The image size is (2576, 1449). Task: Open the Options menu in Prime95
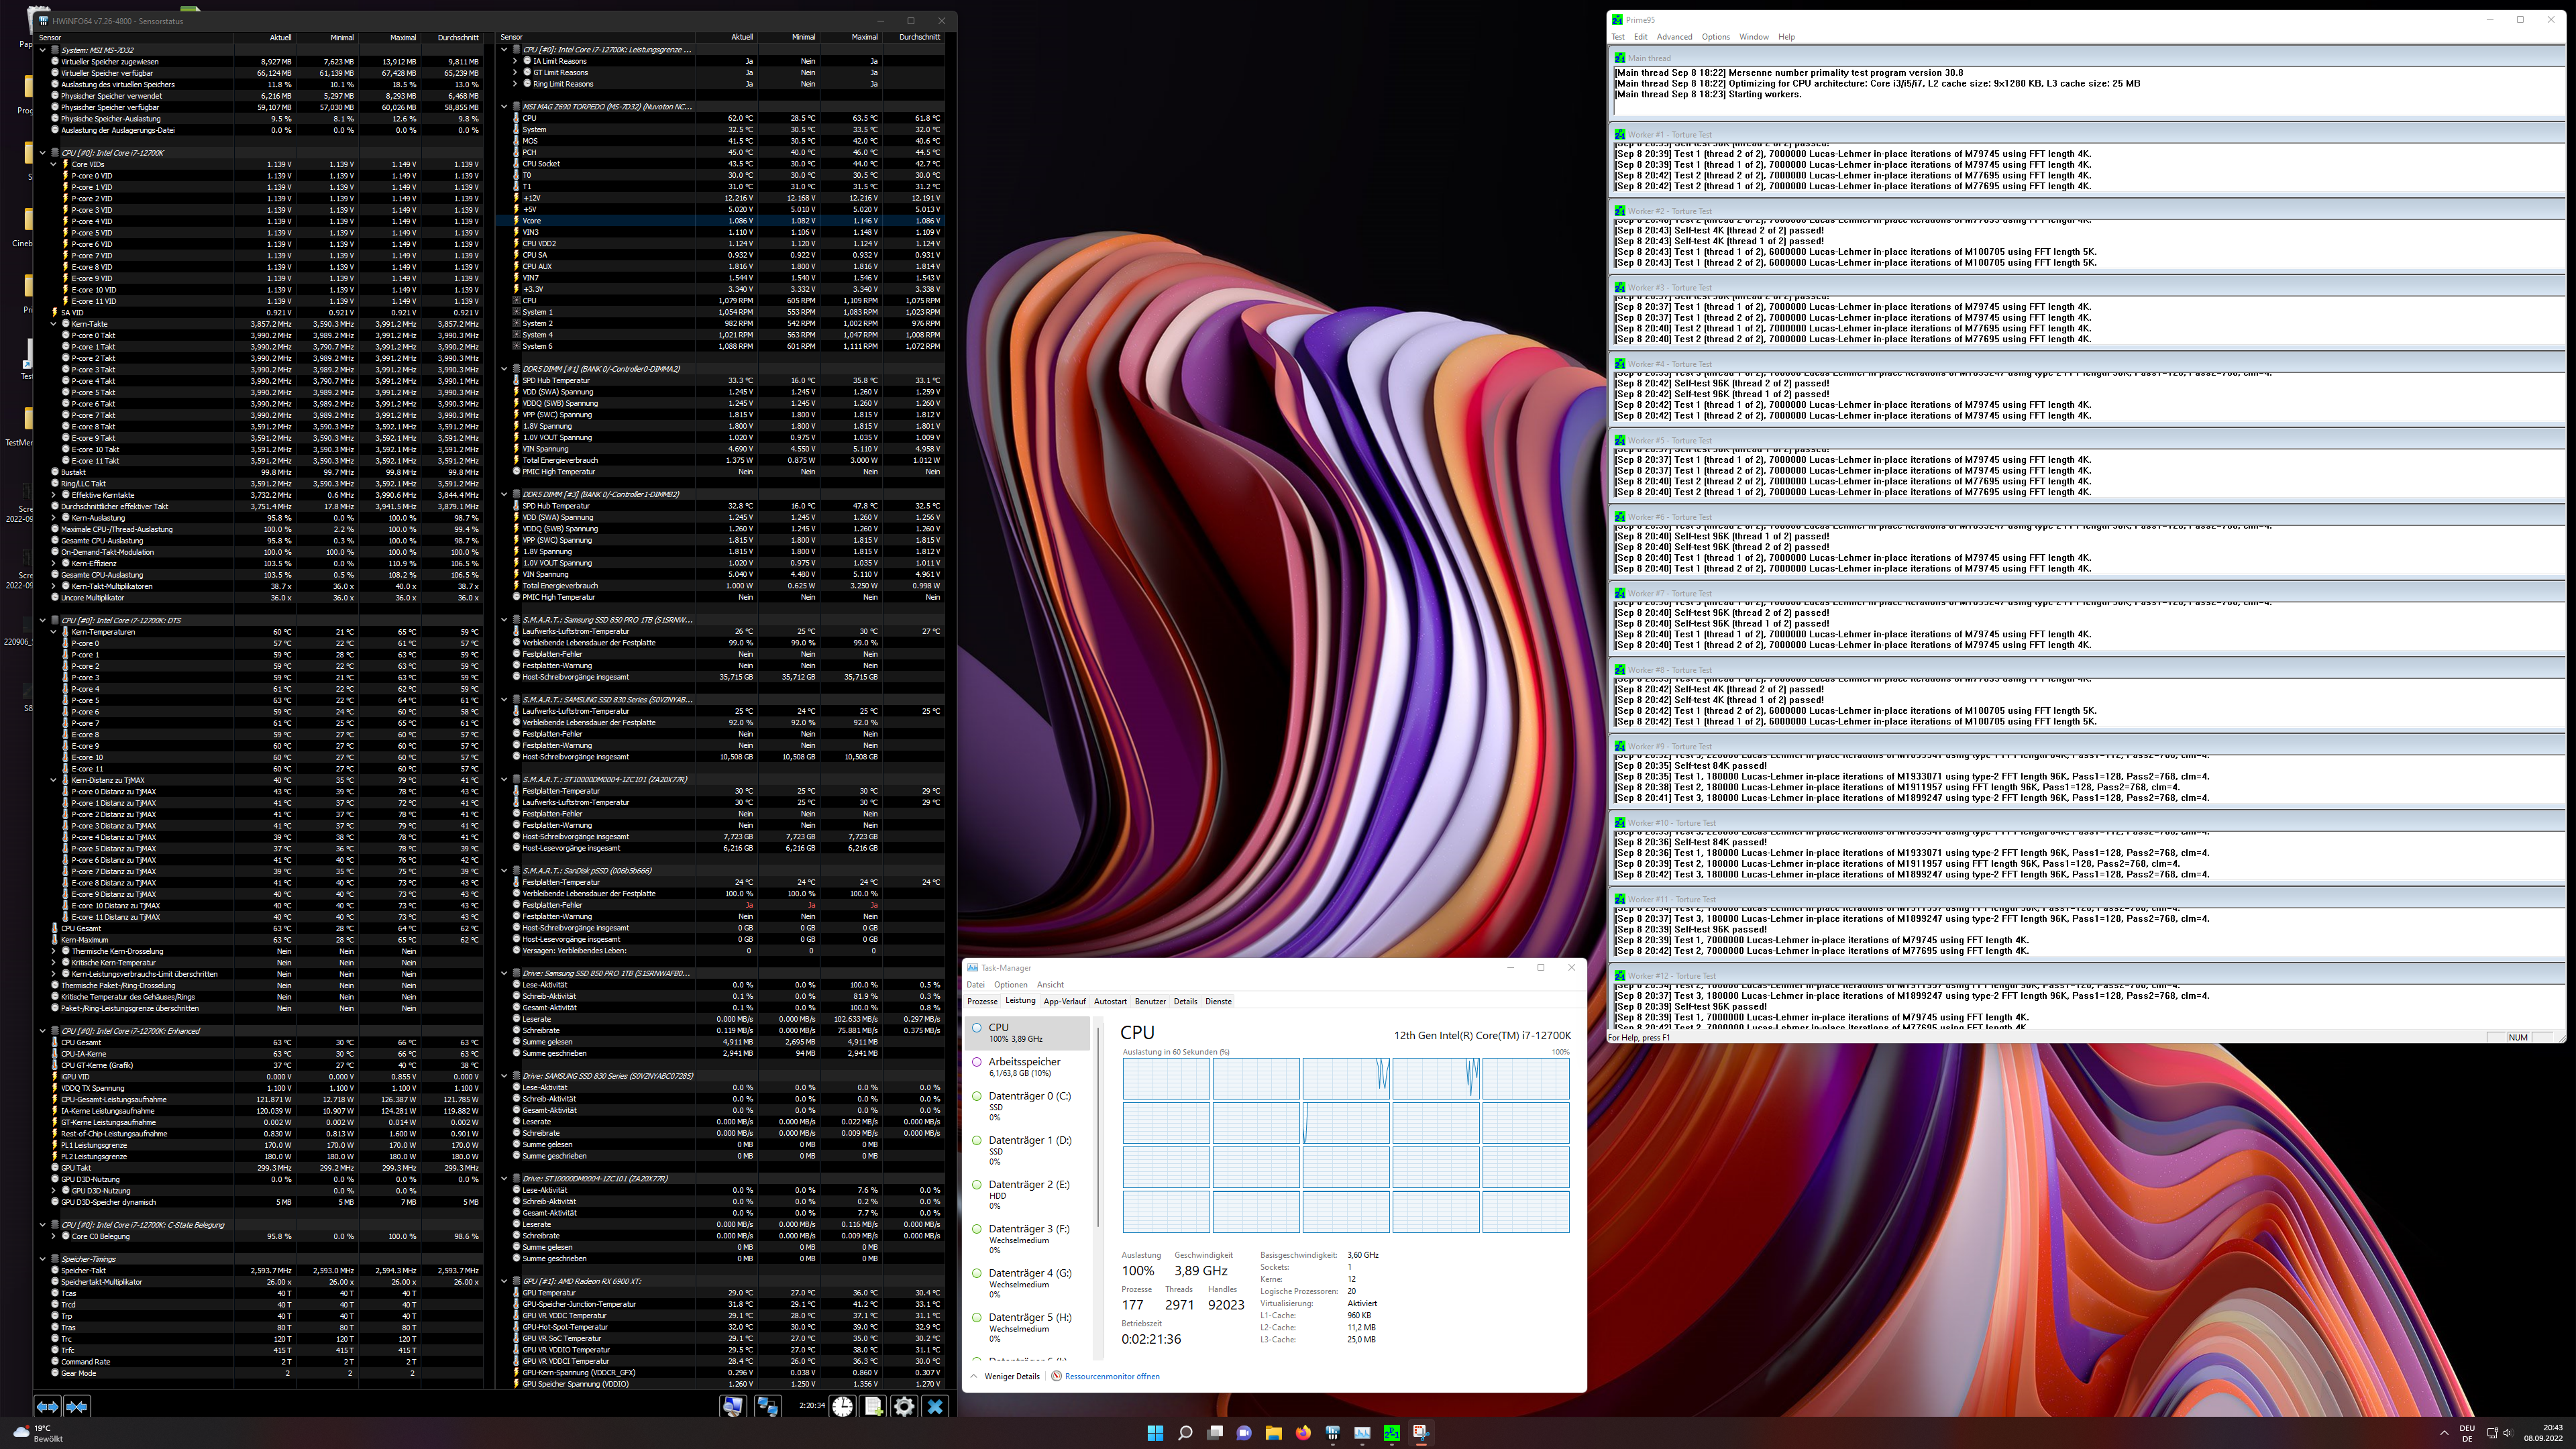click(1716, 37)
